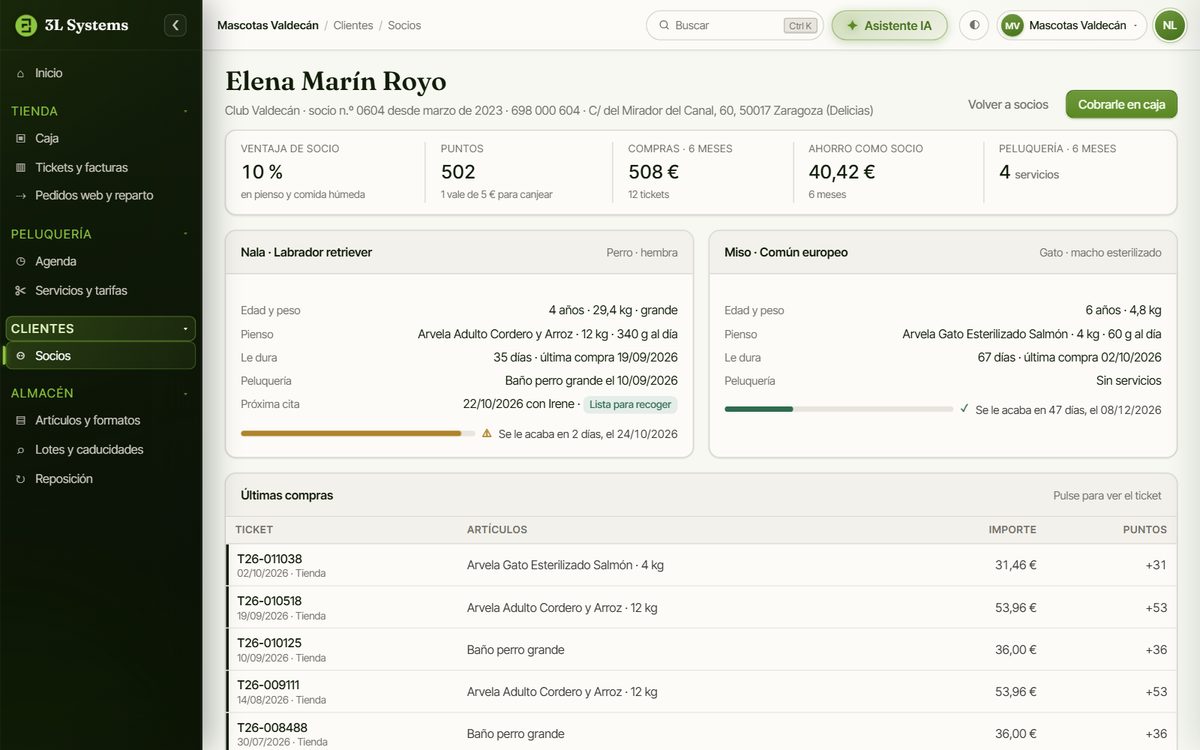Click Miso's food supply progress bar
The image size is (1200, 750).
pyautogui.click(x=838, y=409)
